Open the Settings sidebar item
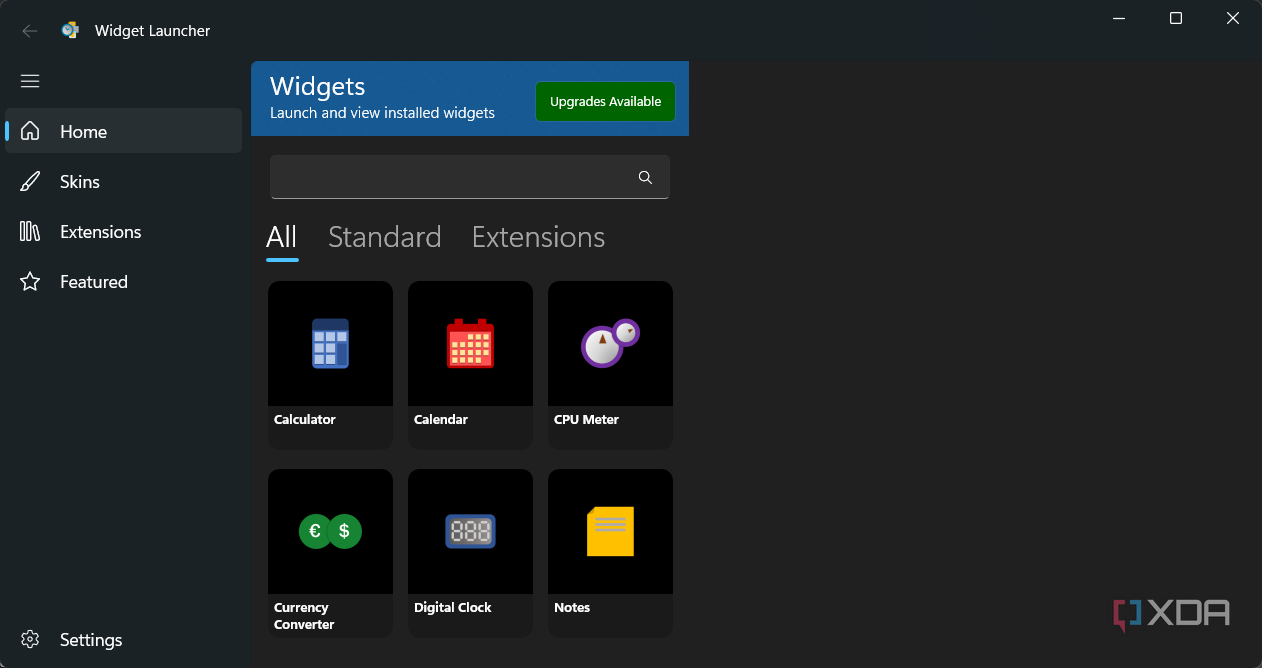This screenshot has height=668, width=1262. 123,639
